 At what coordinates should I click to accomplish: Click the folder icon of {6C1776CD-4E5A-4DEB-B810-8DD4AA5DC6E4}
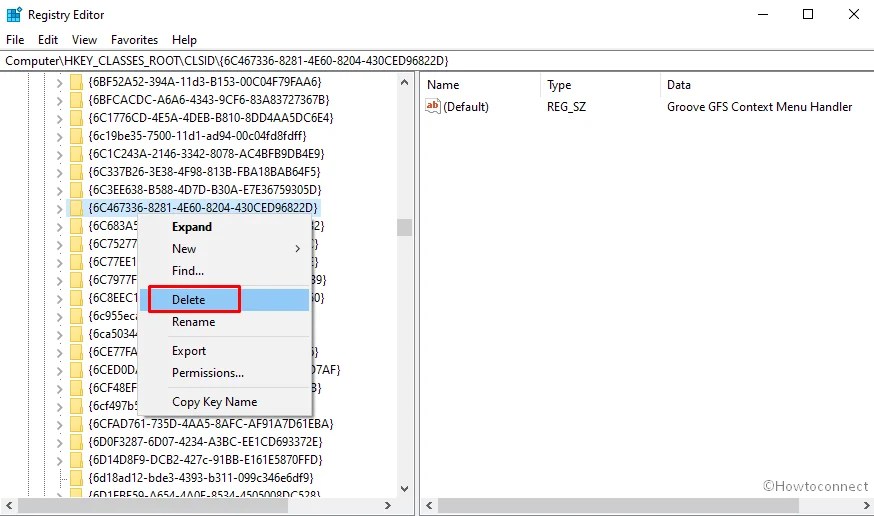coord(76,118)
